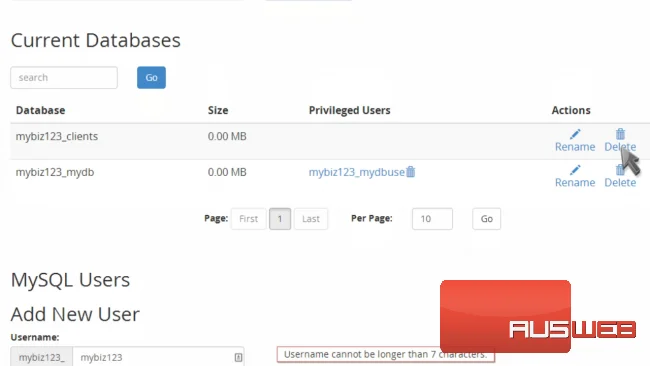This screenshot has height=366, width=650.
Task: Rename the mybiz123_clients database
Action: coord(575,147)
